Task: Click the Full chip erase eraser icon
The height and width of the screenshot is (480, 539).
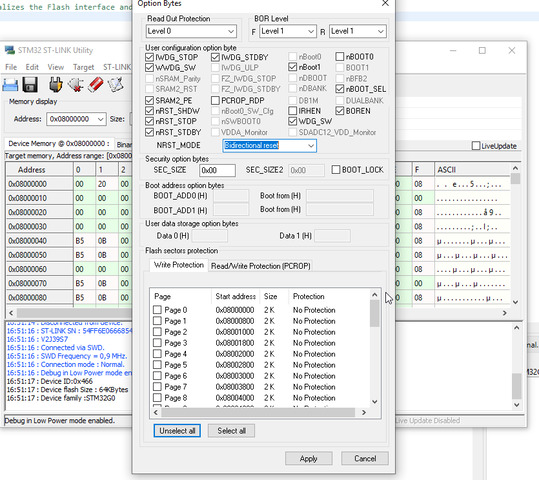Action: pyautogui.click(x=96, y=85)
